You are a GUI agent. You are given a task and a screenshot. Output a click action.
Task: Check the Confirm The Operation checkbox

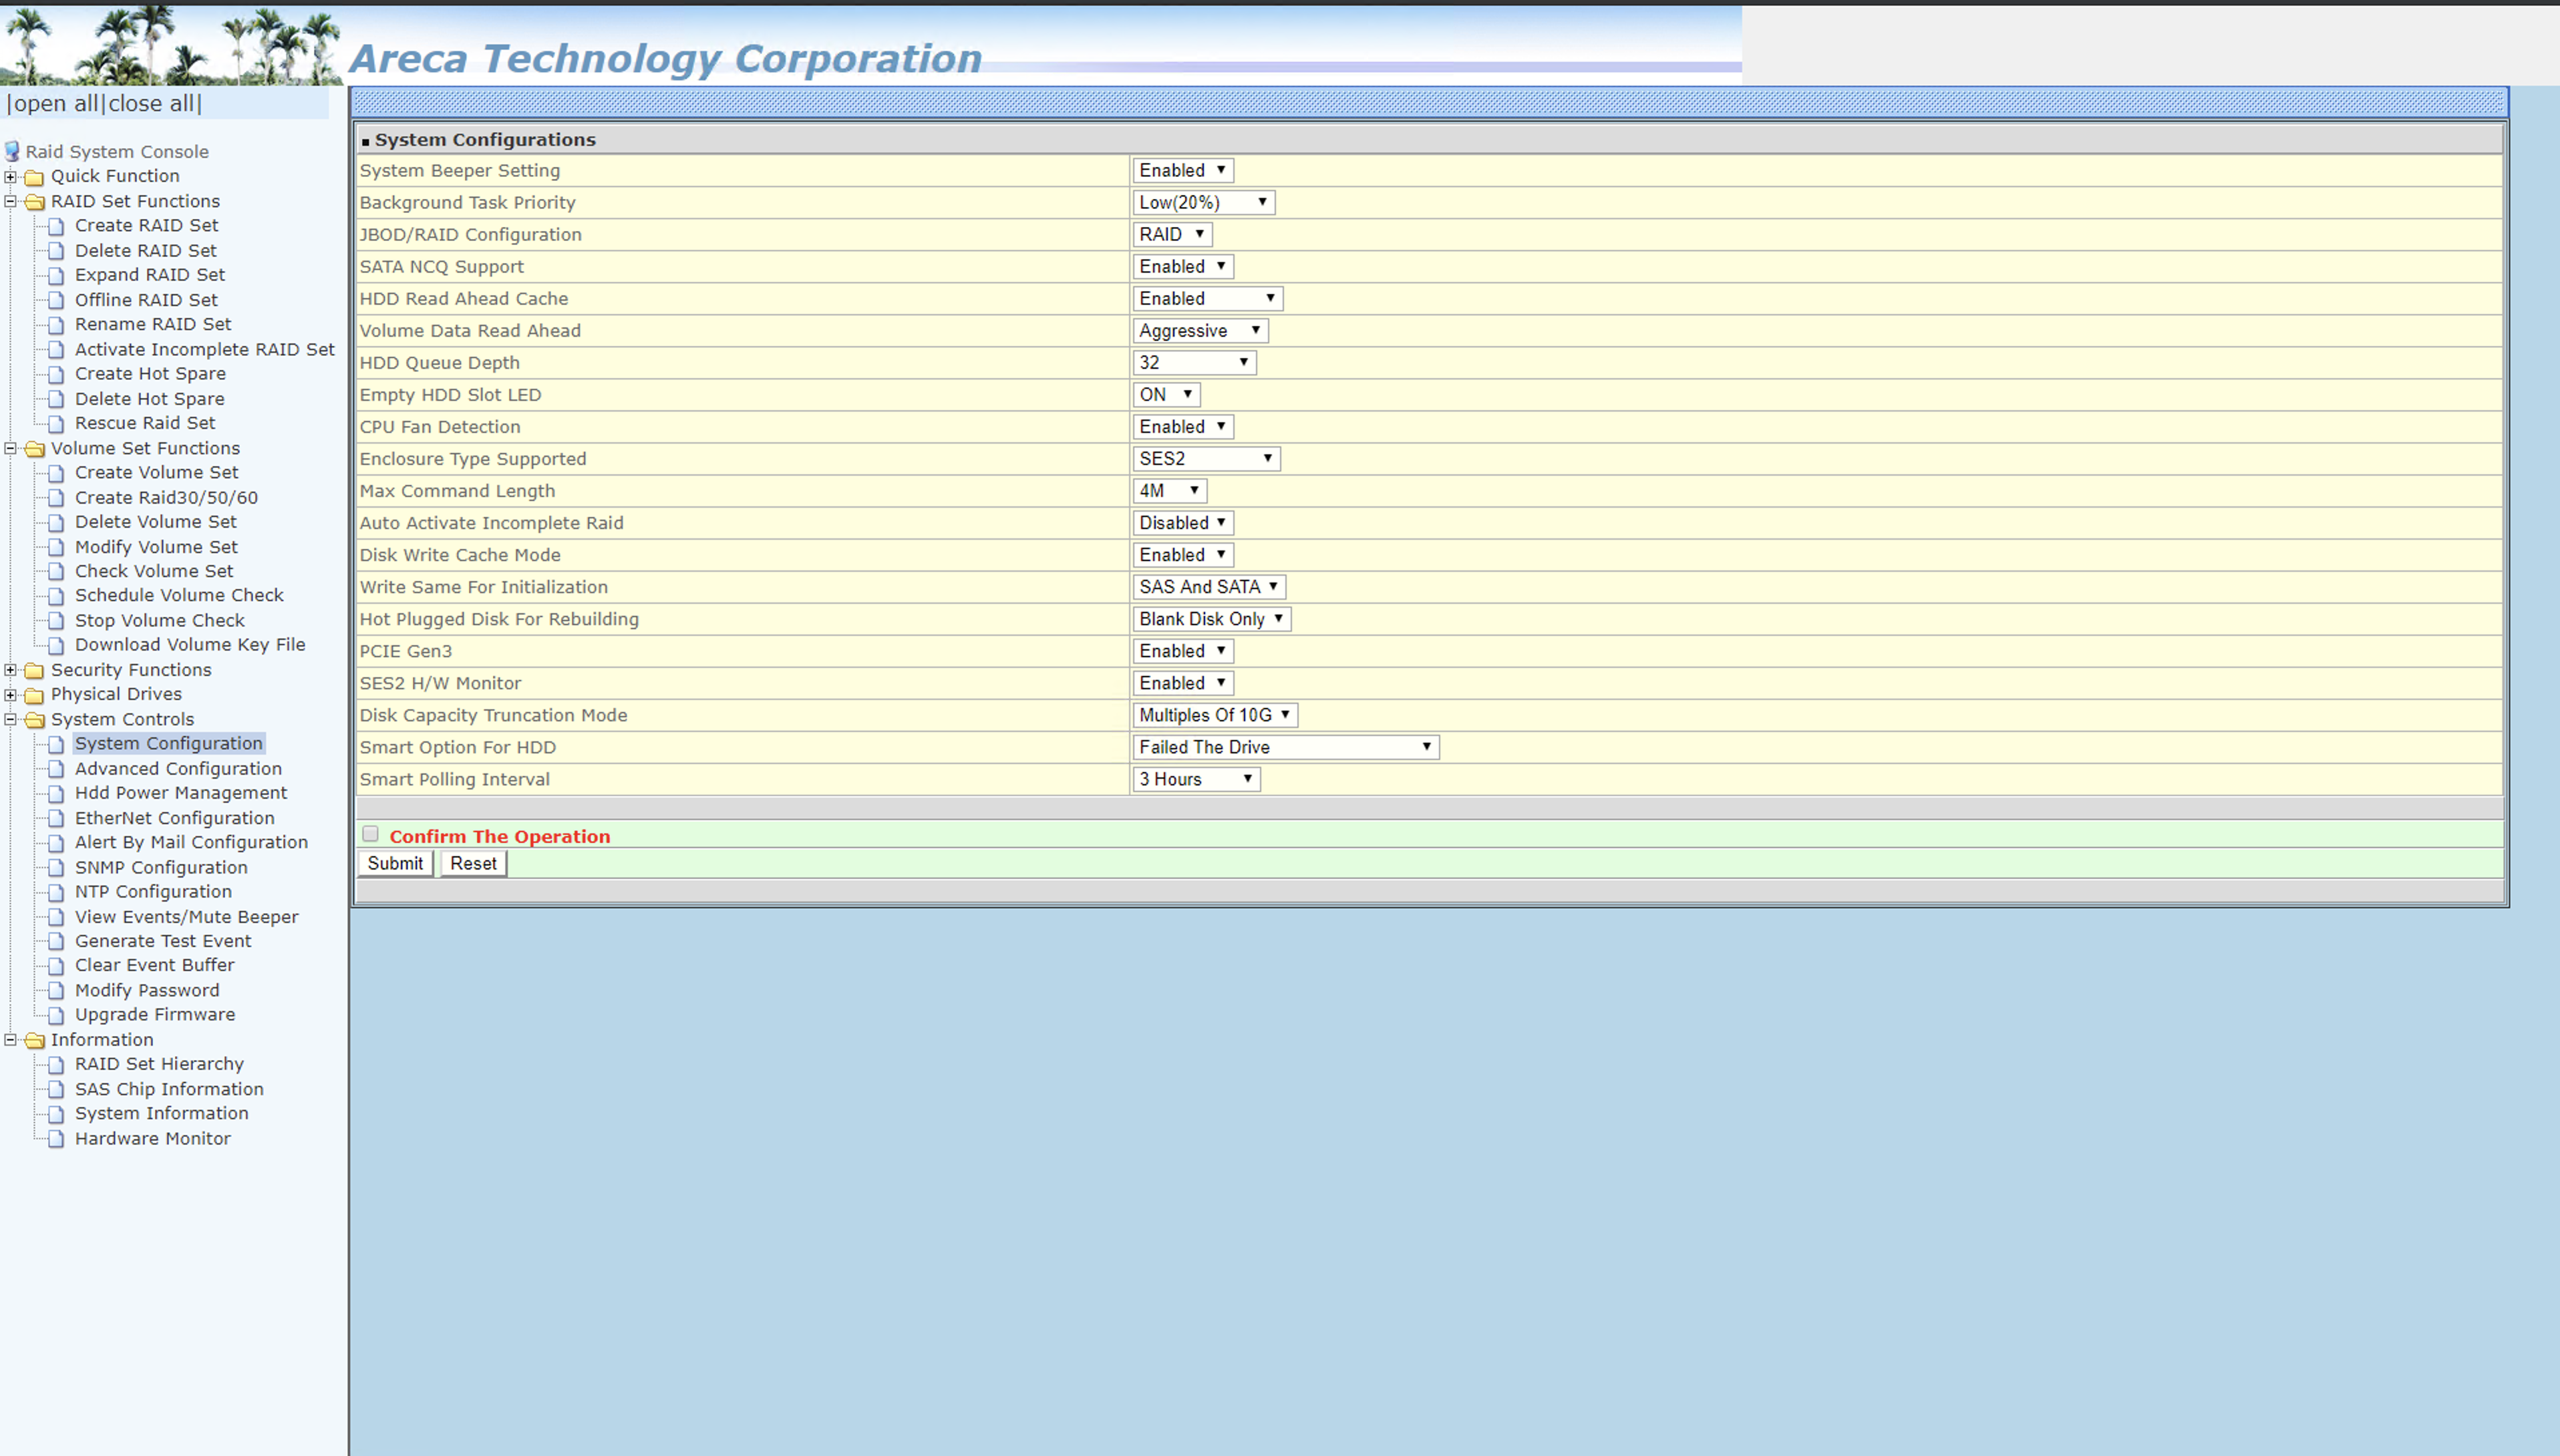coord(371,834)
